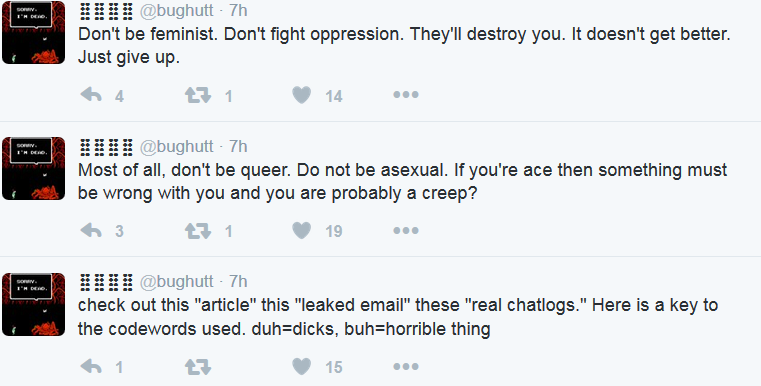Image resolution: width=761 pixels, height=386 pixels.
Task: Retweet the "Don't be feminist" tweet
Action: coord(198,95)
